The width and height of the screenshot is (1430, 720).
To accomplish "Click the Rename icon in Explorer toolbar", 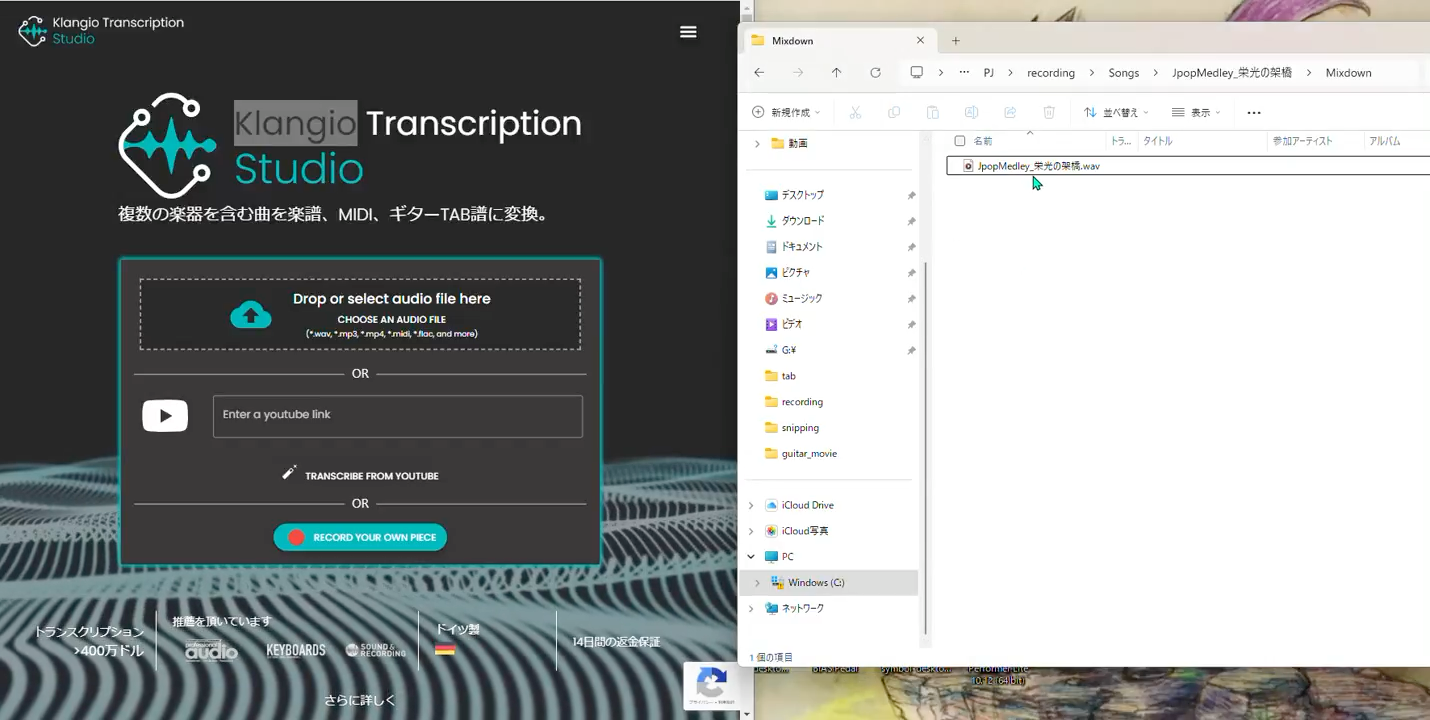I will tap(971, 113).
